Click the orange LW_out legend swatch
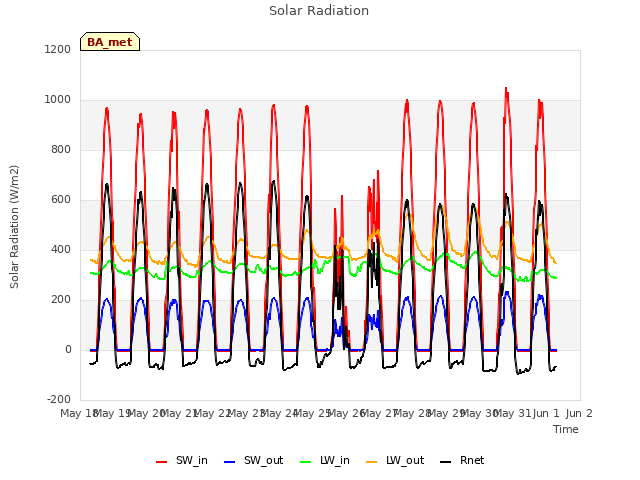Image resolution: width=640 pixels, height=480 pixels. (372, 462)
